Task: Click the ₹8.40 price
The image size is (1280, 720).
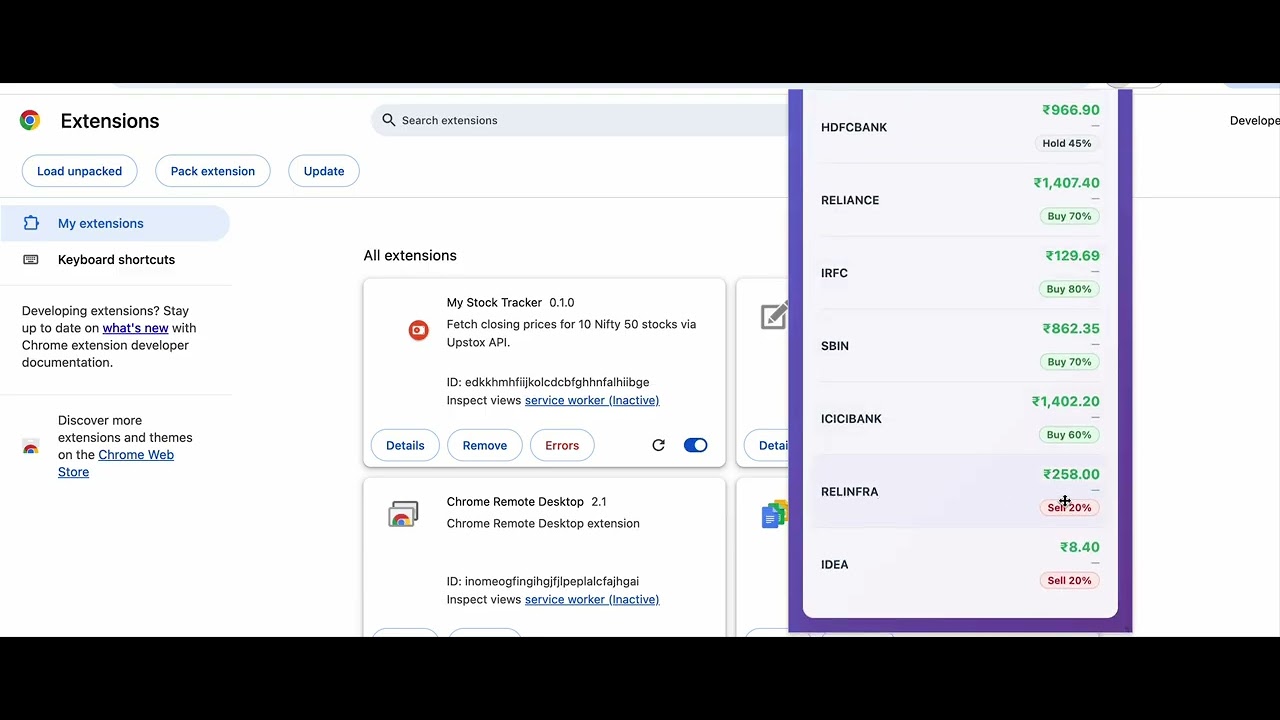Action: tap(1080, 547)
